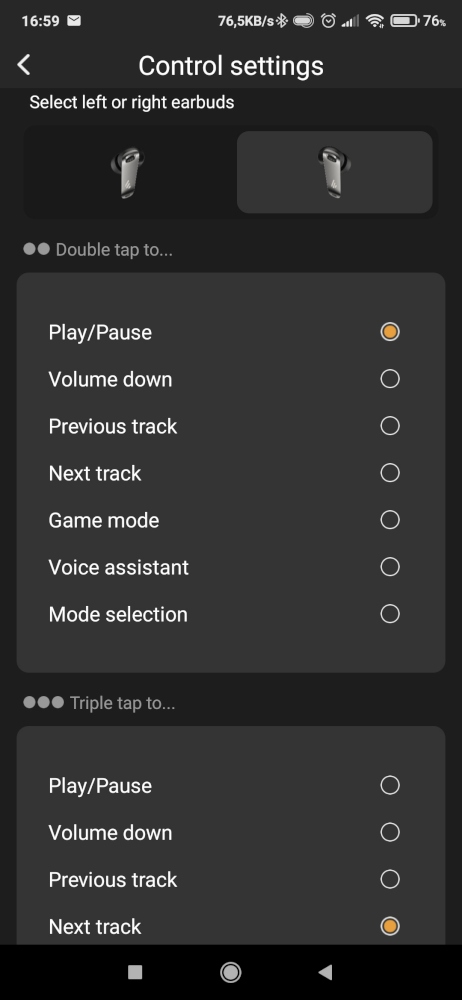
Task: Select Play/Pause radio for double tap
Action: point(390,332)
